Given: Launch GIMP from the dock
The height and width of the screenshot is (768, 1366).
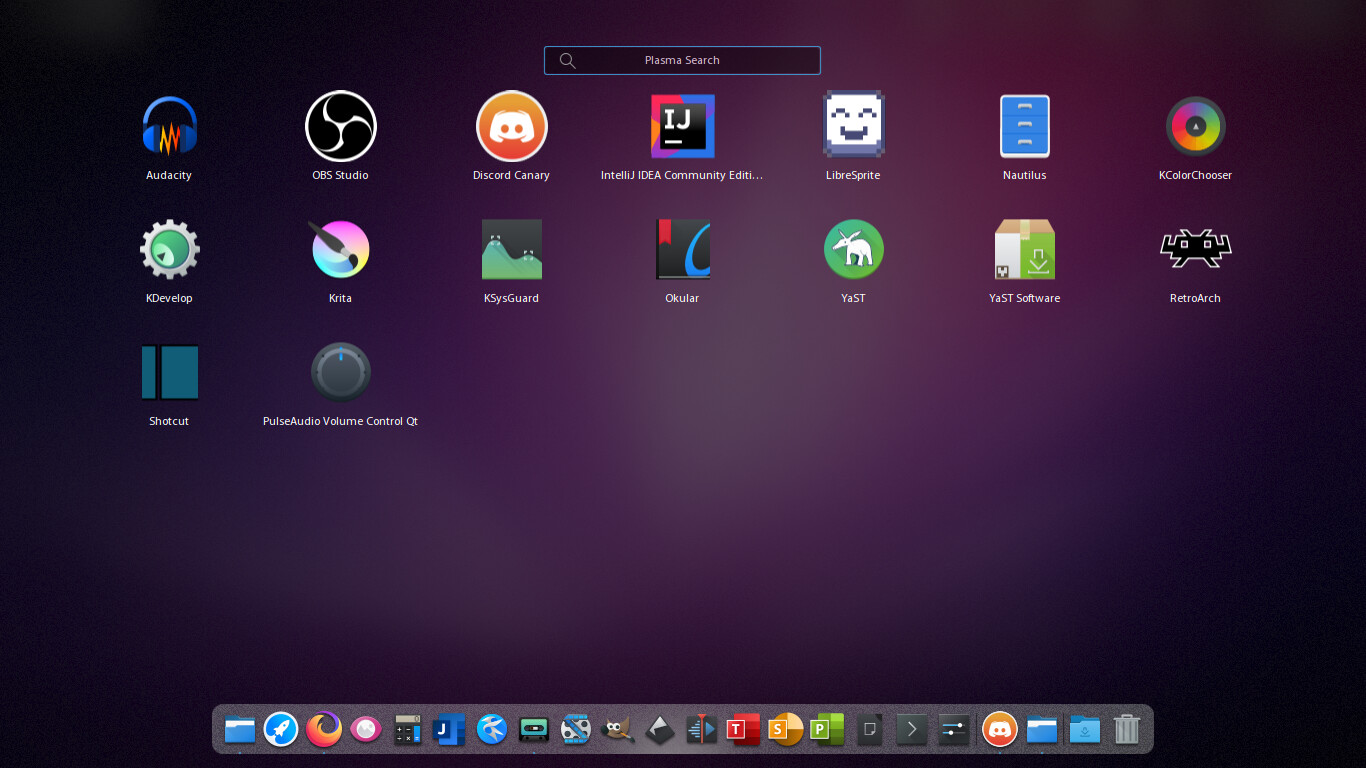Looking at the screenshot, I should (x=617, y=730).
